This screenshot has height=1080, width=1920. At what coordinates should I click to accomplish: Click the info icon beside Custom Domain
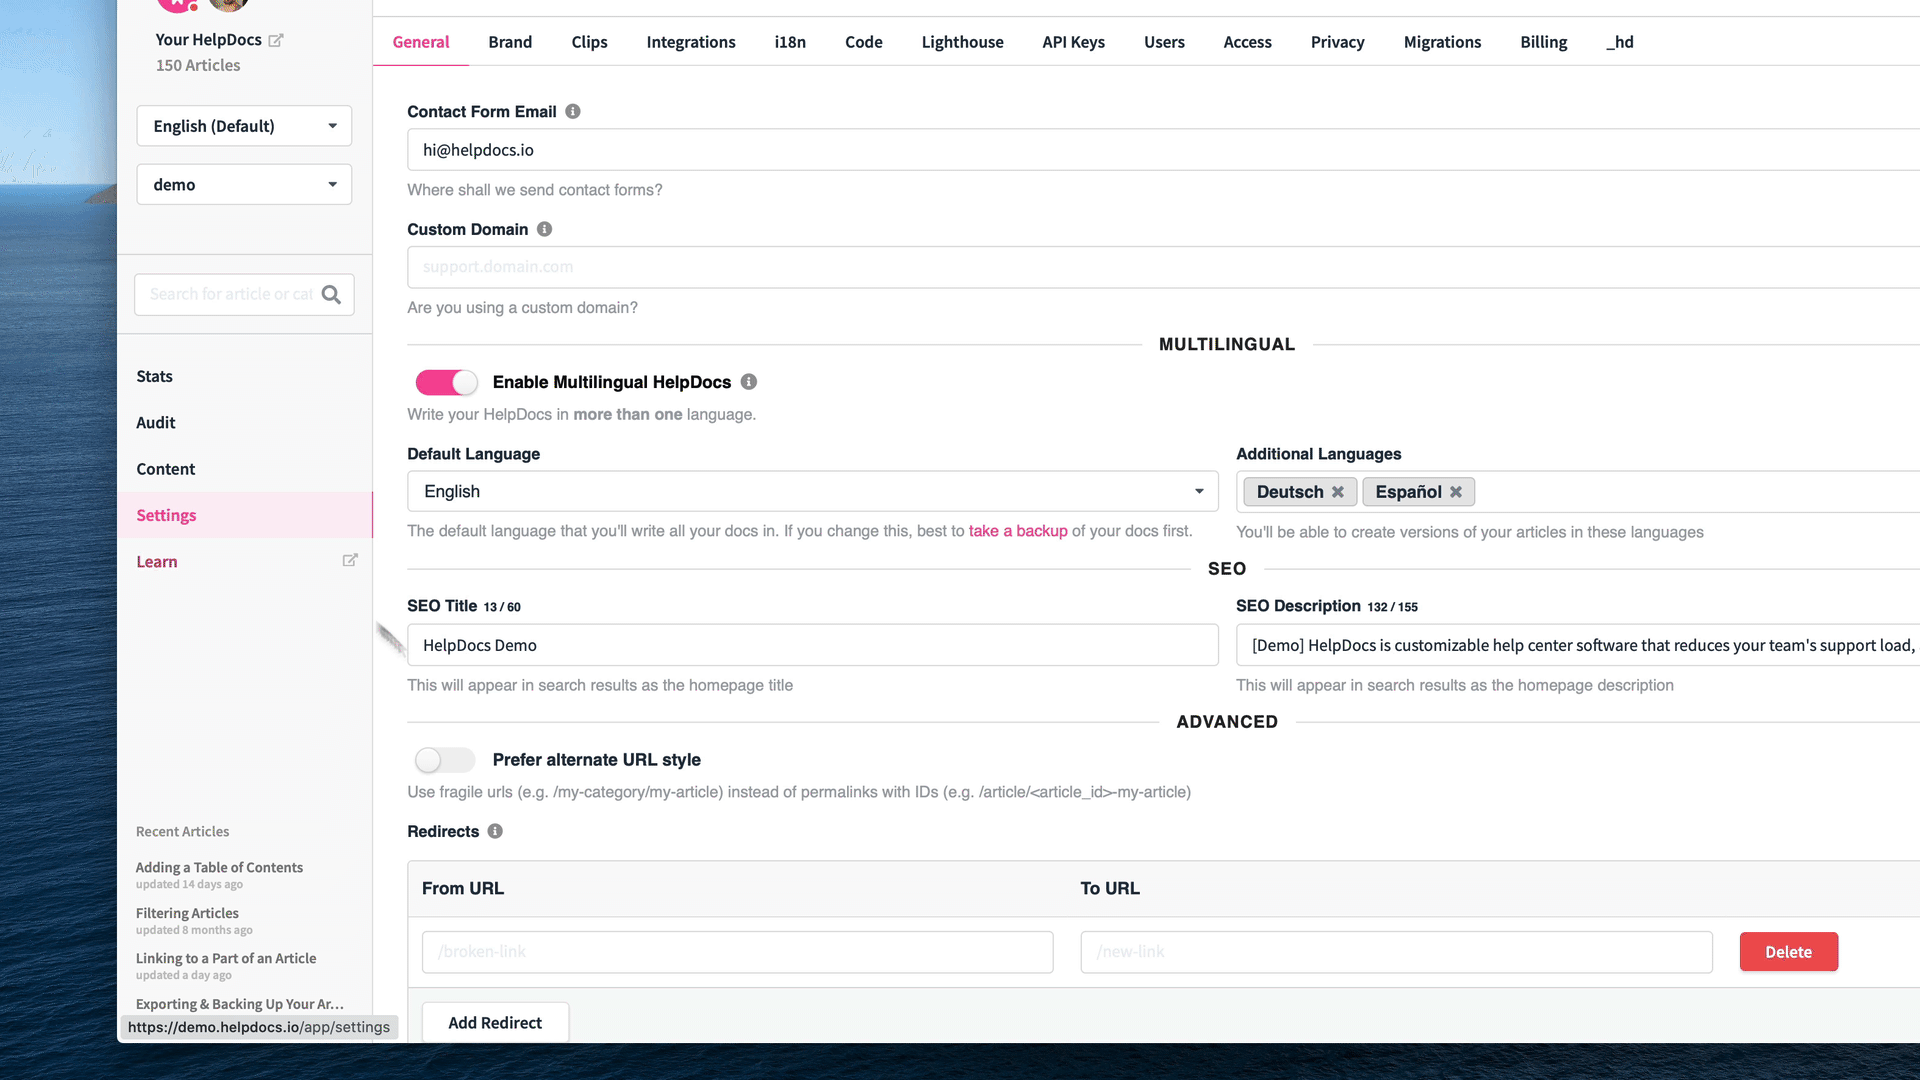point(544,229)
